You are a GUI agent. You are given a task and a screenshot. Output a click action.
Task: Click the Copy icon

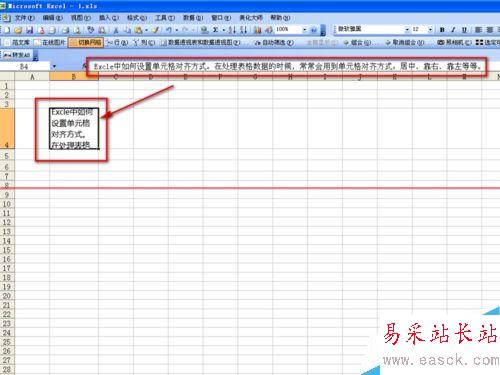(127, 30)
